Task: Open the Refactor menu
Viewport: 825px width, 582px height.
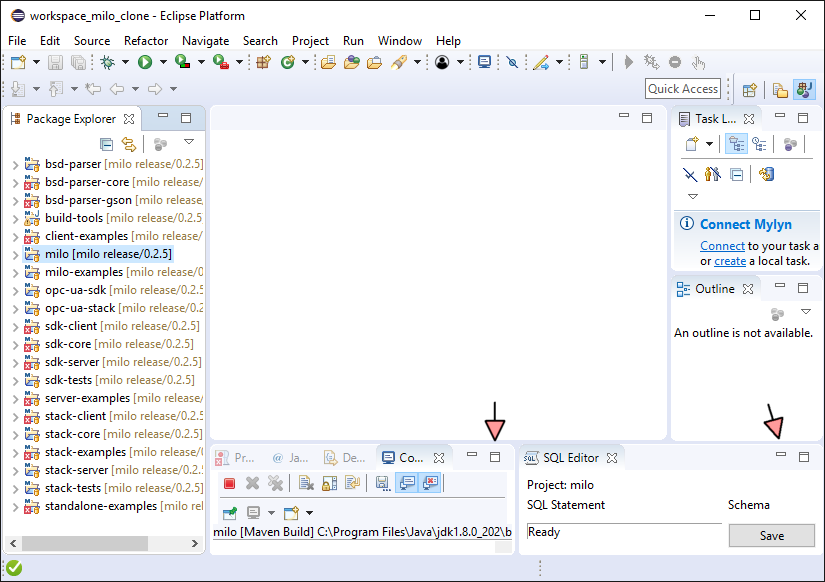Action: pos(146,40)
